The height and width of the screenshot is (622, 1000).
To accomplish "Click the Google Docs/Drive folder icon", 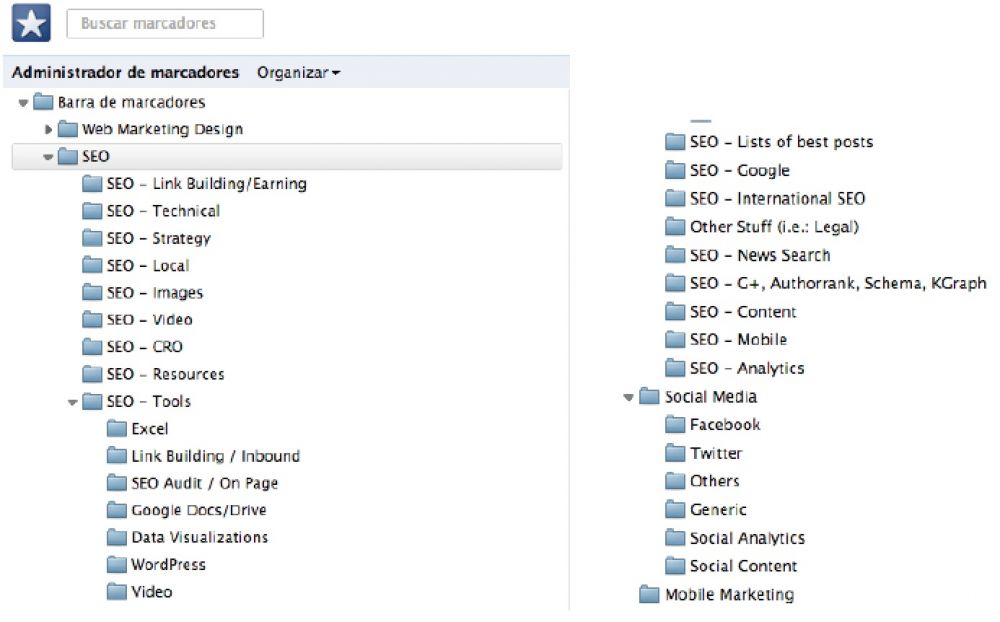I will click(x=118, y=511).
